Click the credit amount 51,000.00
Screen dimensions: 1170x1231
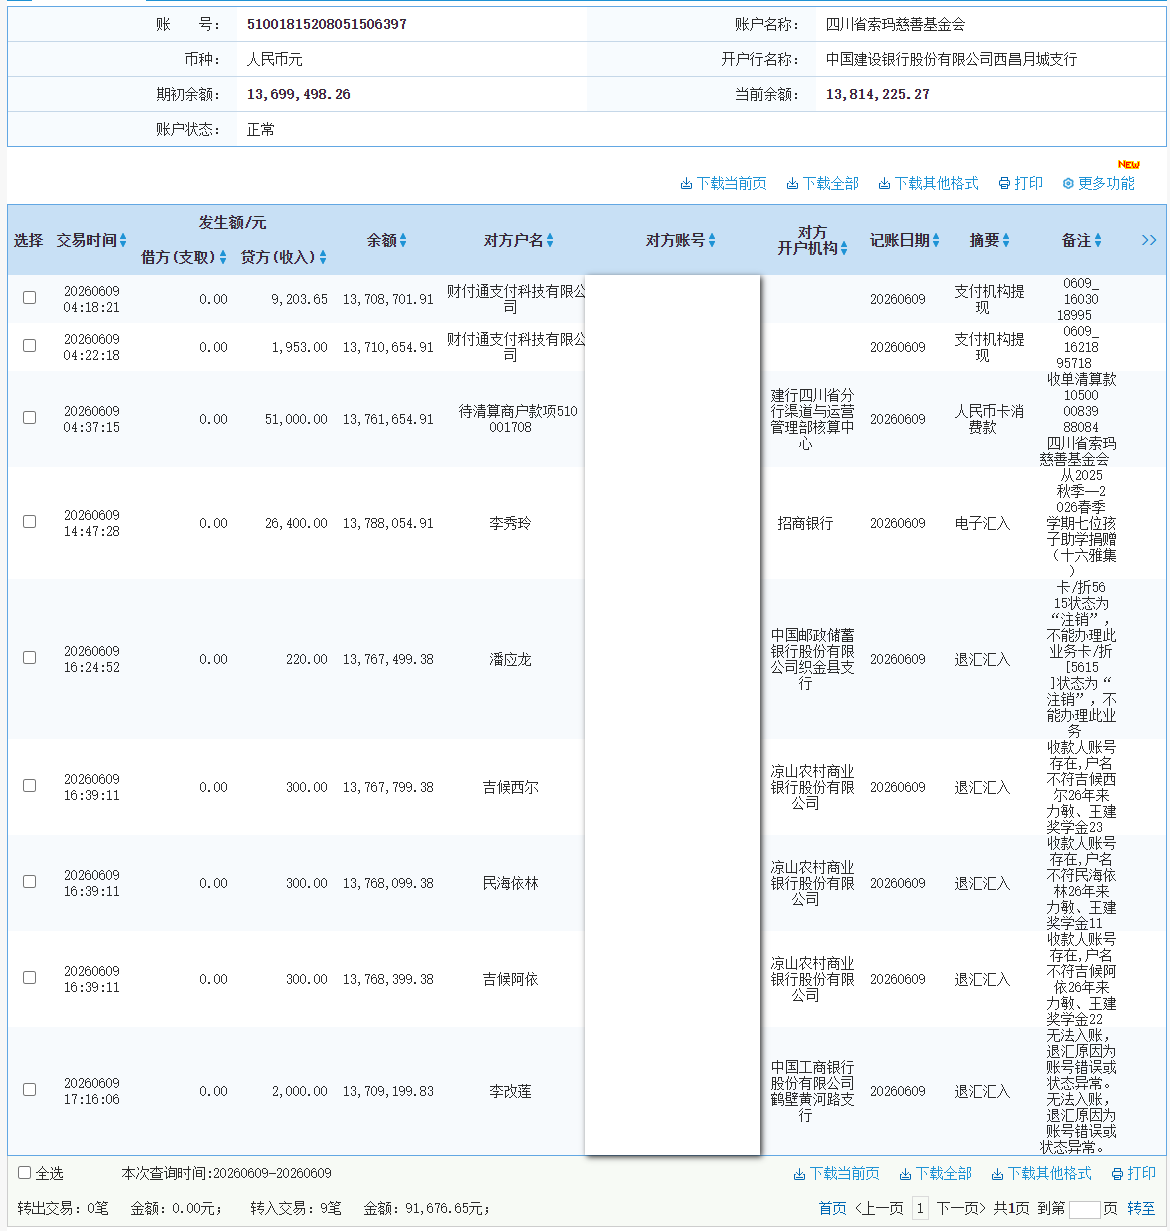click(x=296, y=419)
